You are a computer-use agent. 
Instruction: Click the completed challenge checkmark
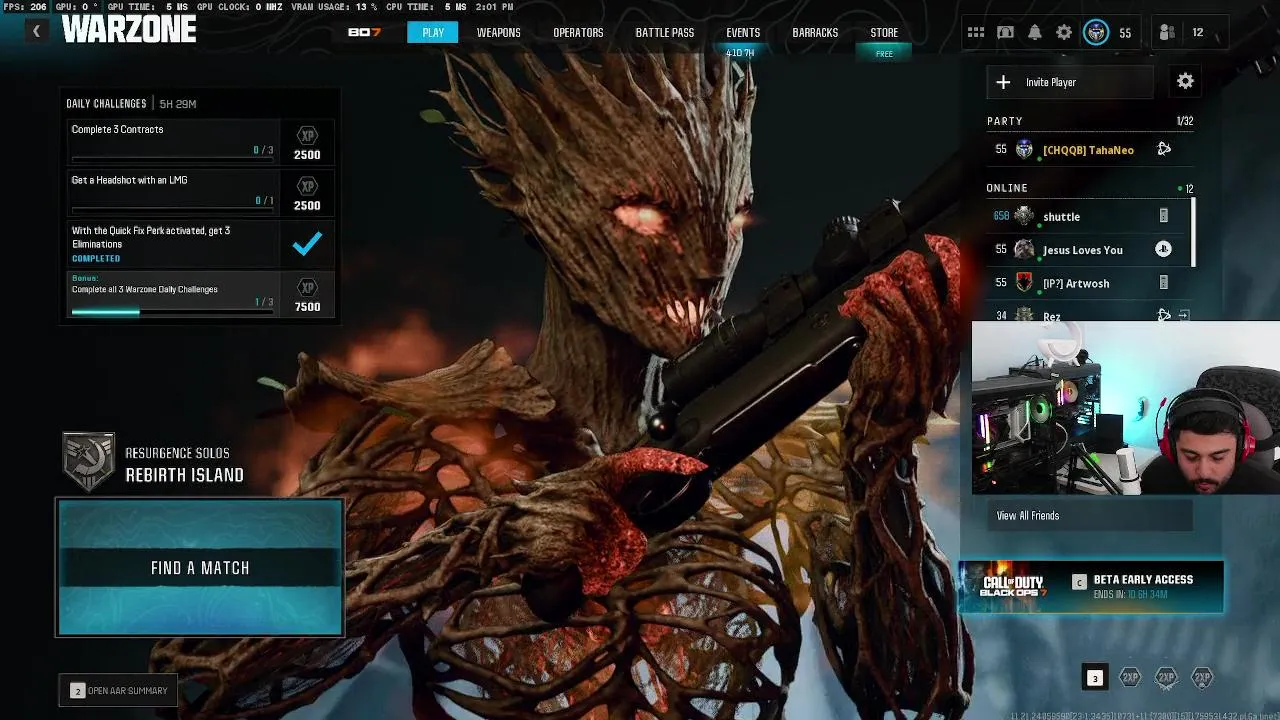307,243
